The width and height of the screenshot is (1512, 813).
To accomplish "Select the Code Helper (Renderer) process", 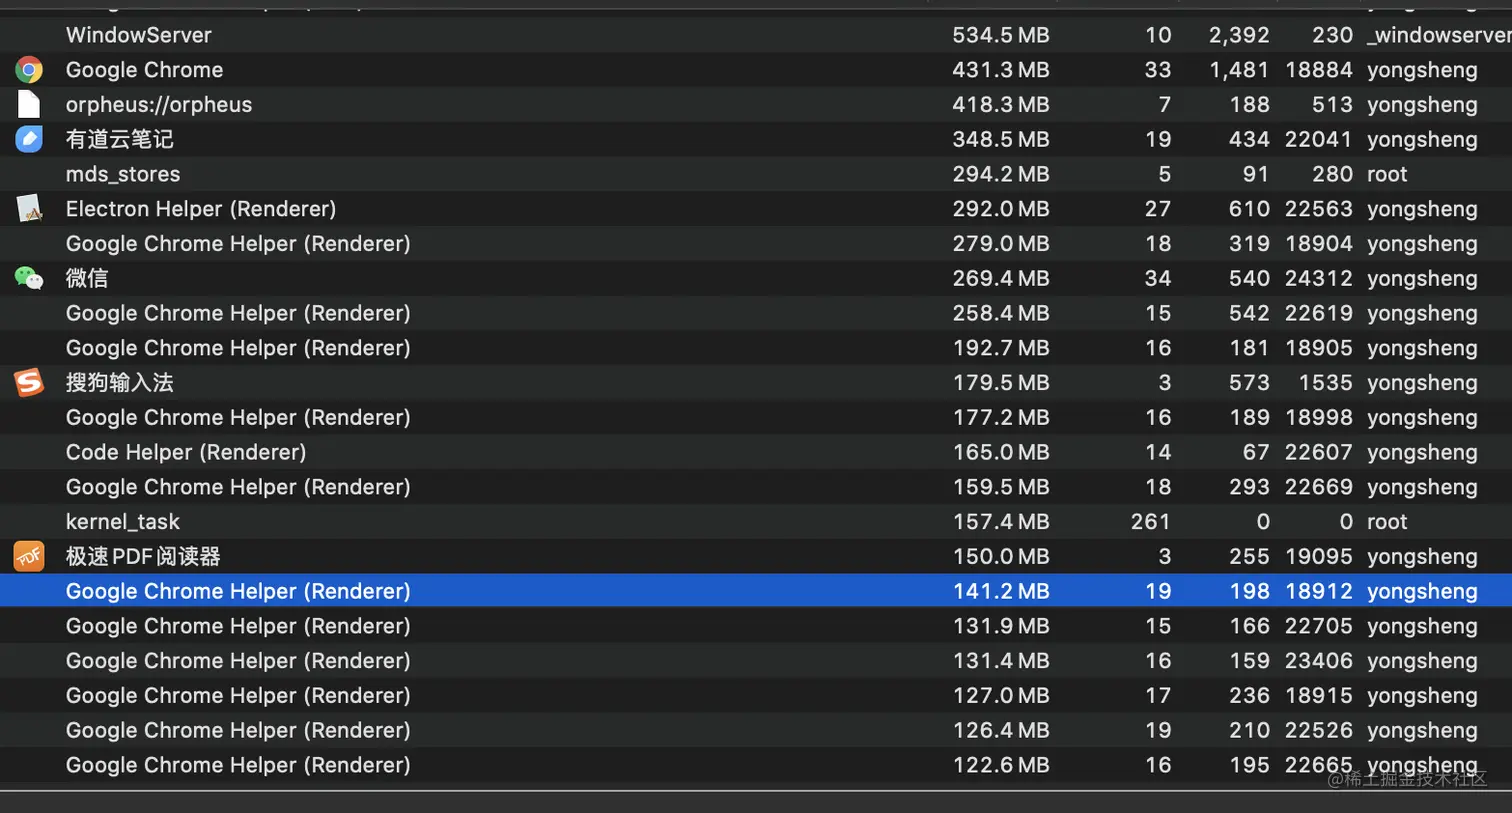I will coord(186,452).
